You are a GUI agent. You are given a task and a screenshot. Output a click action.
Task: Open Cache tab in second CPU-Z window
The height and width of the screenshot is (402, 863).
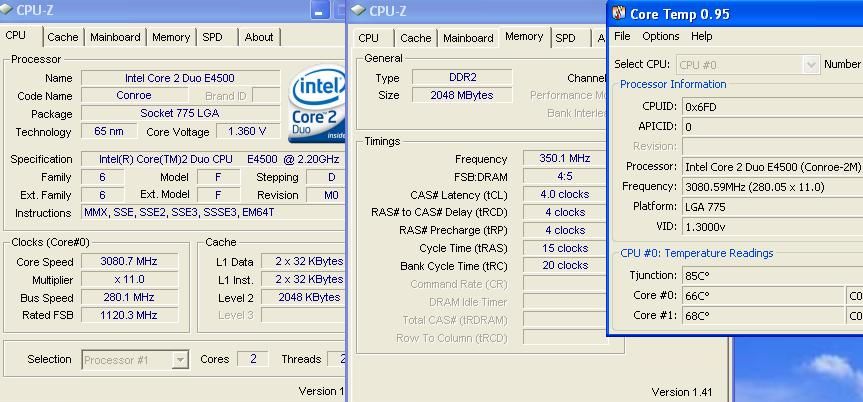coord(416,38)
